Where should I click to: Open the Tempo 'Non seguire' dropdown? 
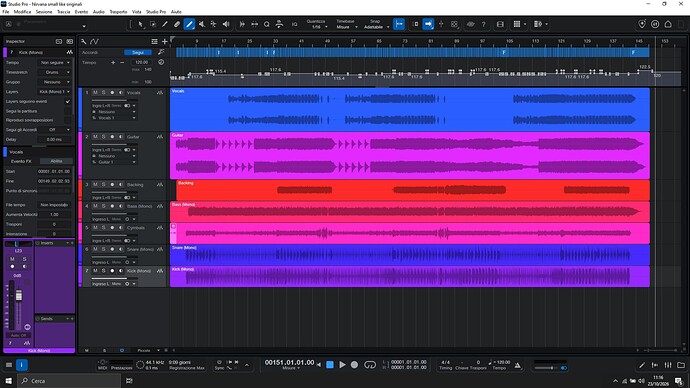pyautogui.click(x=55, y=63)
